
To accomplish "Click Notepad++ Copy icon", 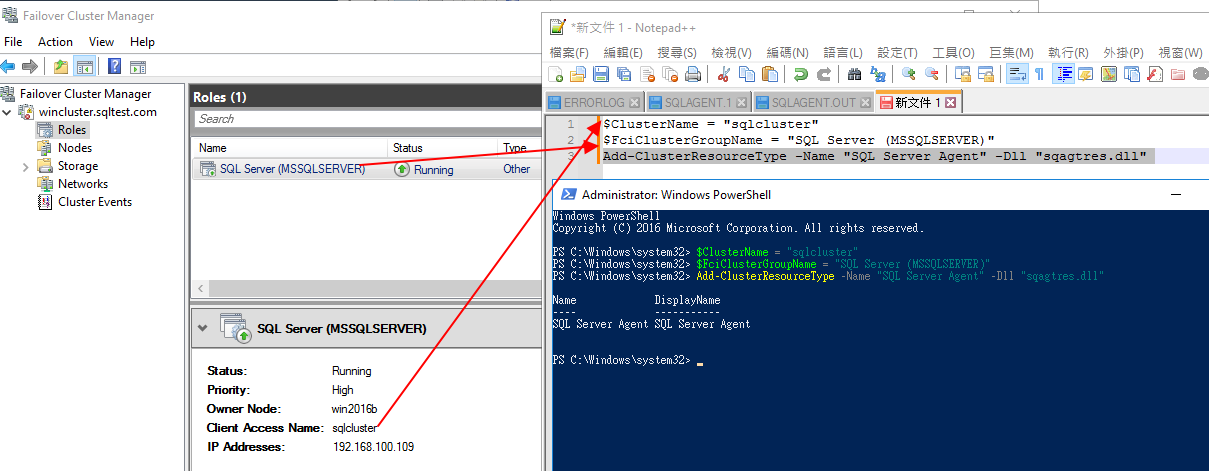I will click(x=747, y=74).
